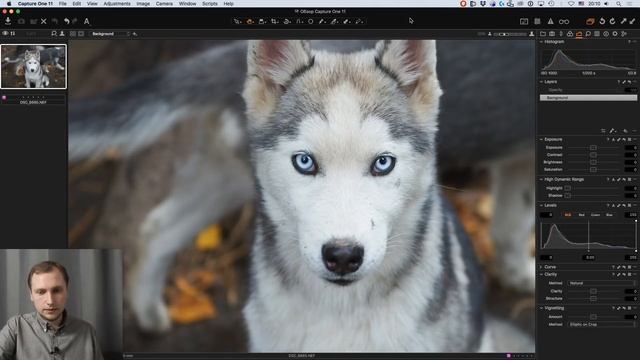Rotate image left with counterclockwise icon
This screenshot has width=640, height=360.
[x=602, y=21]
